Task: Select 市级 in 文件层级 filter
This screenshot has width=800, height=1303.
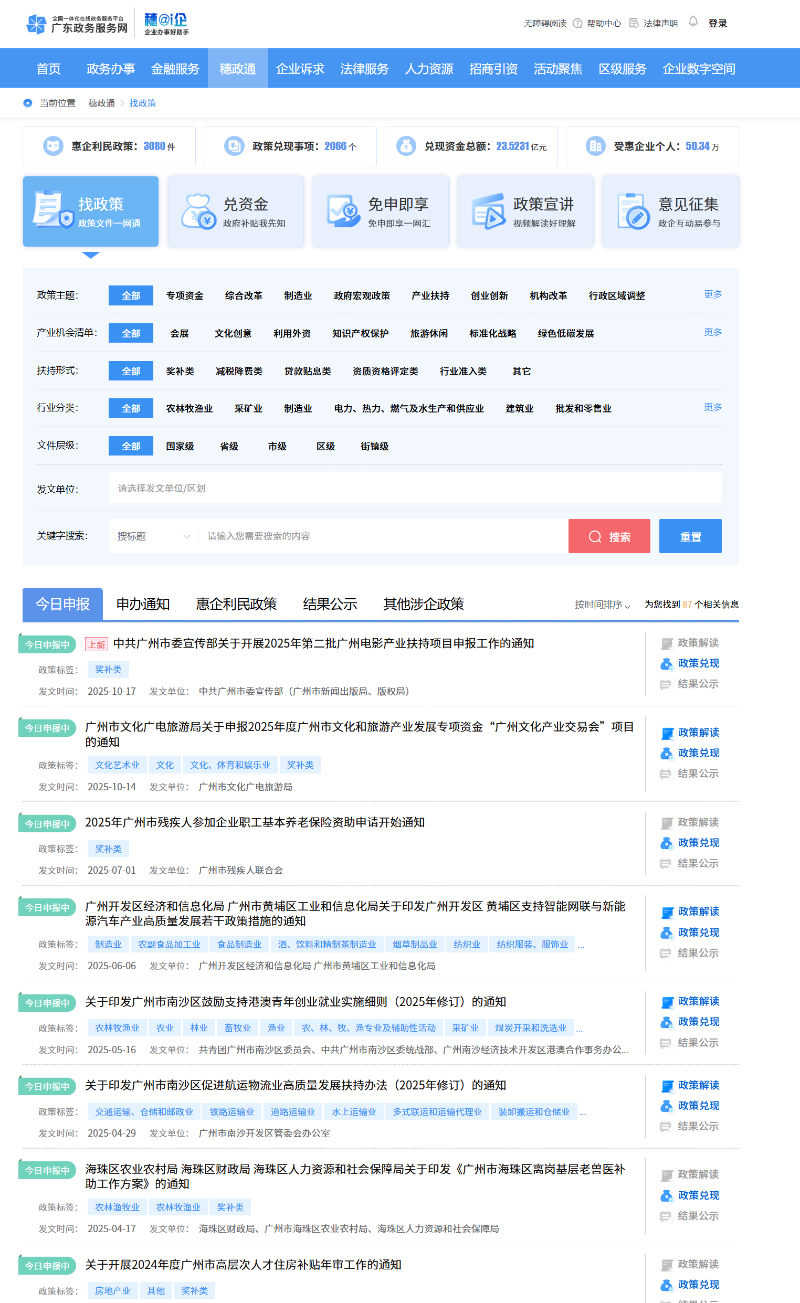Action: pyautogui.click(x=277, y=446)
